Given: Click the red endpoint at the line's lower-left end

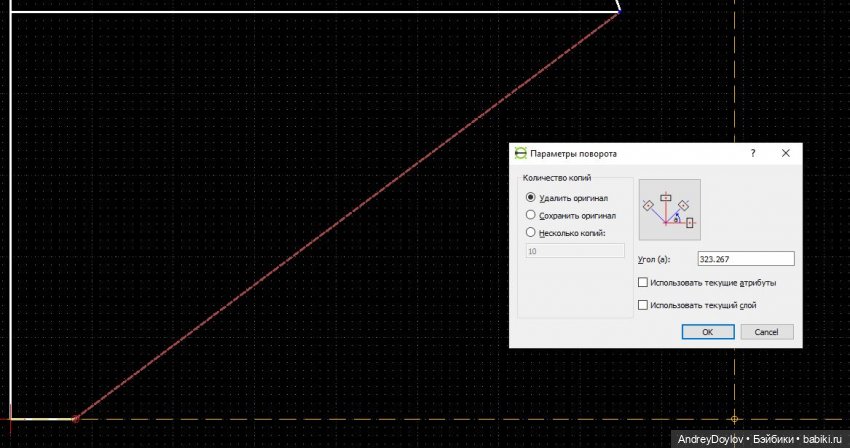Looking at the screenshot, I should tap(75, 418).
